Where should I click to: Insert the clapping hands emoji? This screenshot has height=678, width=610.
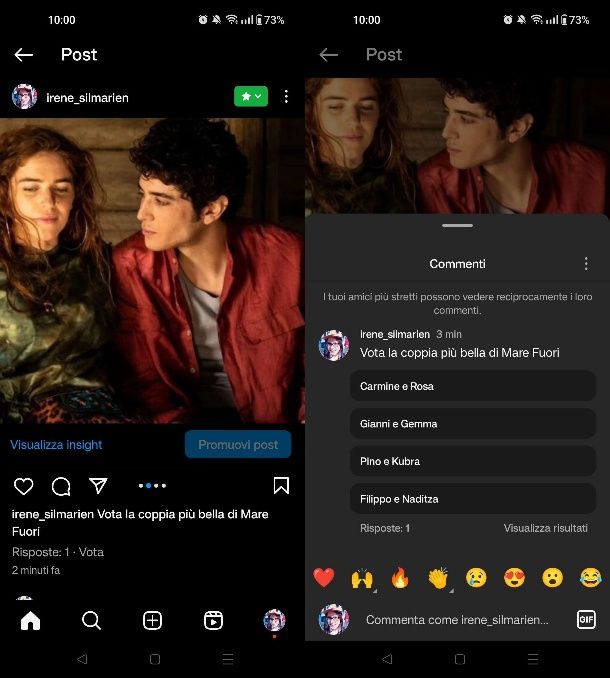pyautogui.click(x=438, y=578)
